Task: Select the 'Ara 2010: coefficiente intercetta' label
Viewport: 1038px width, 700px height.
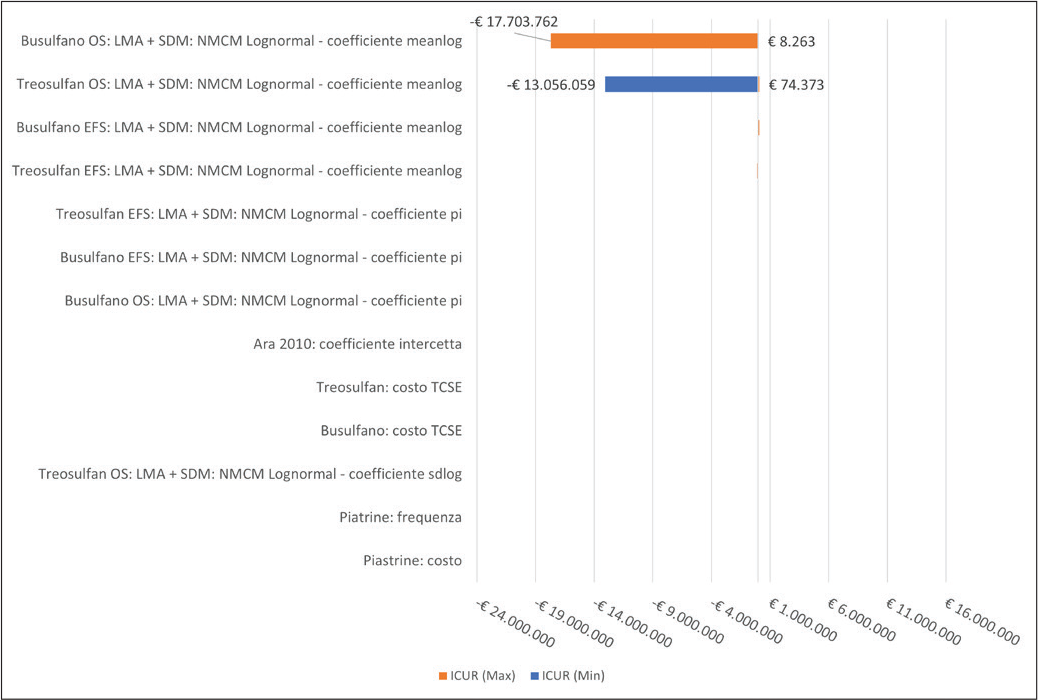Action: click(x=357, y=345)
